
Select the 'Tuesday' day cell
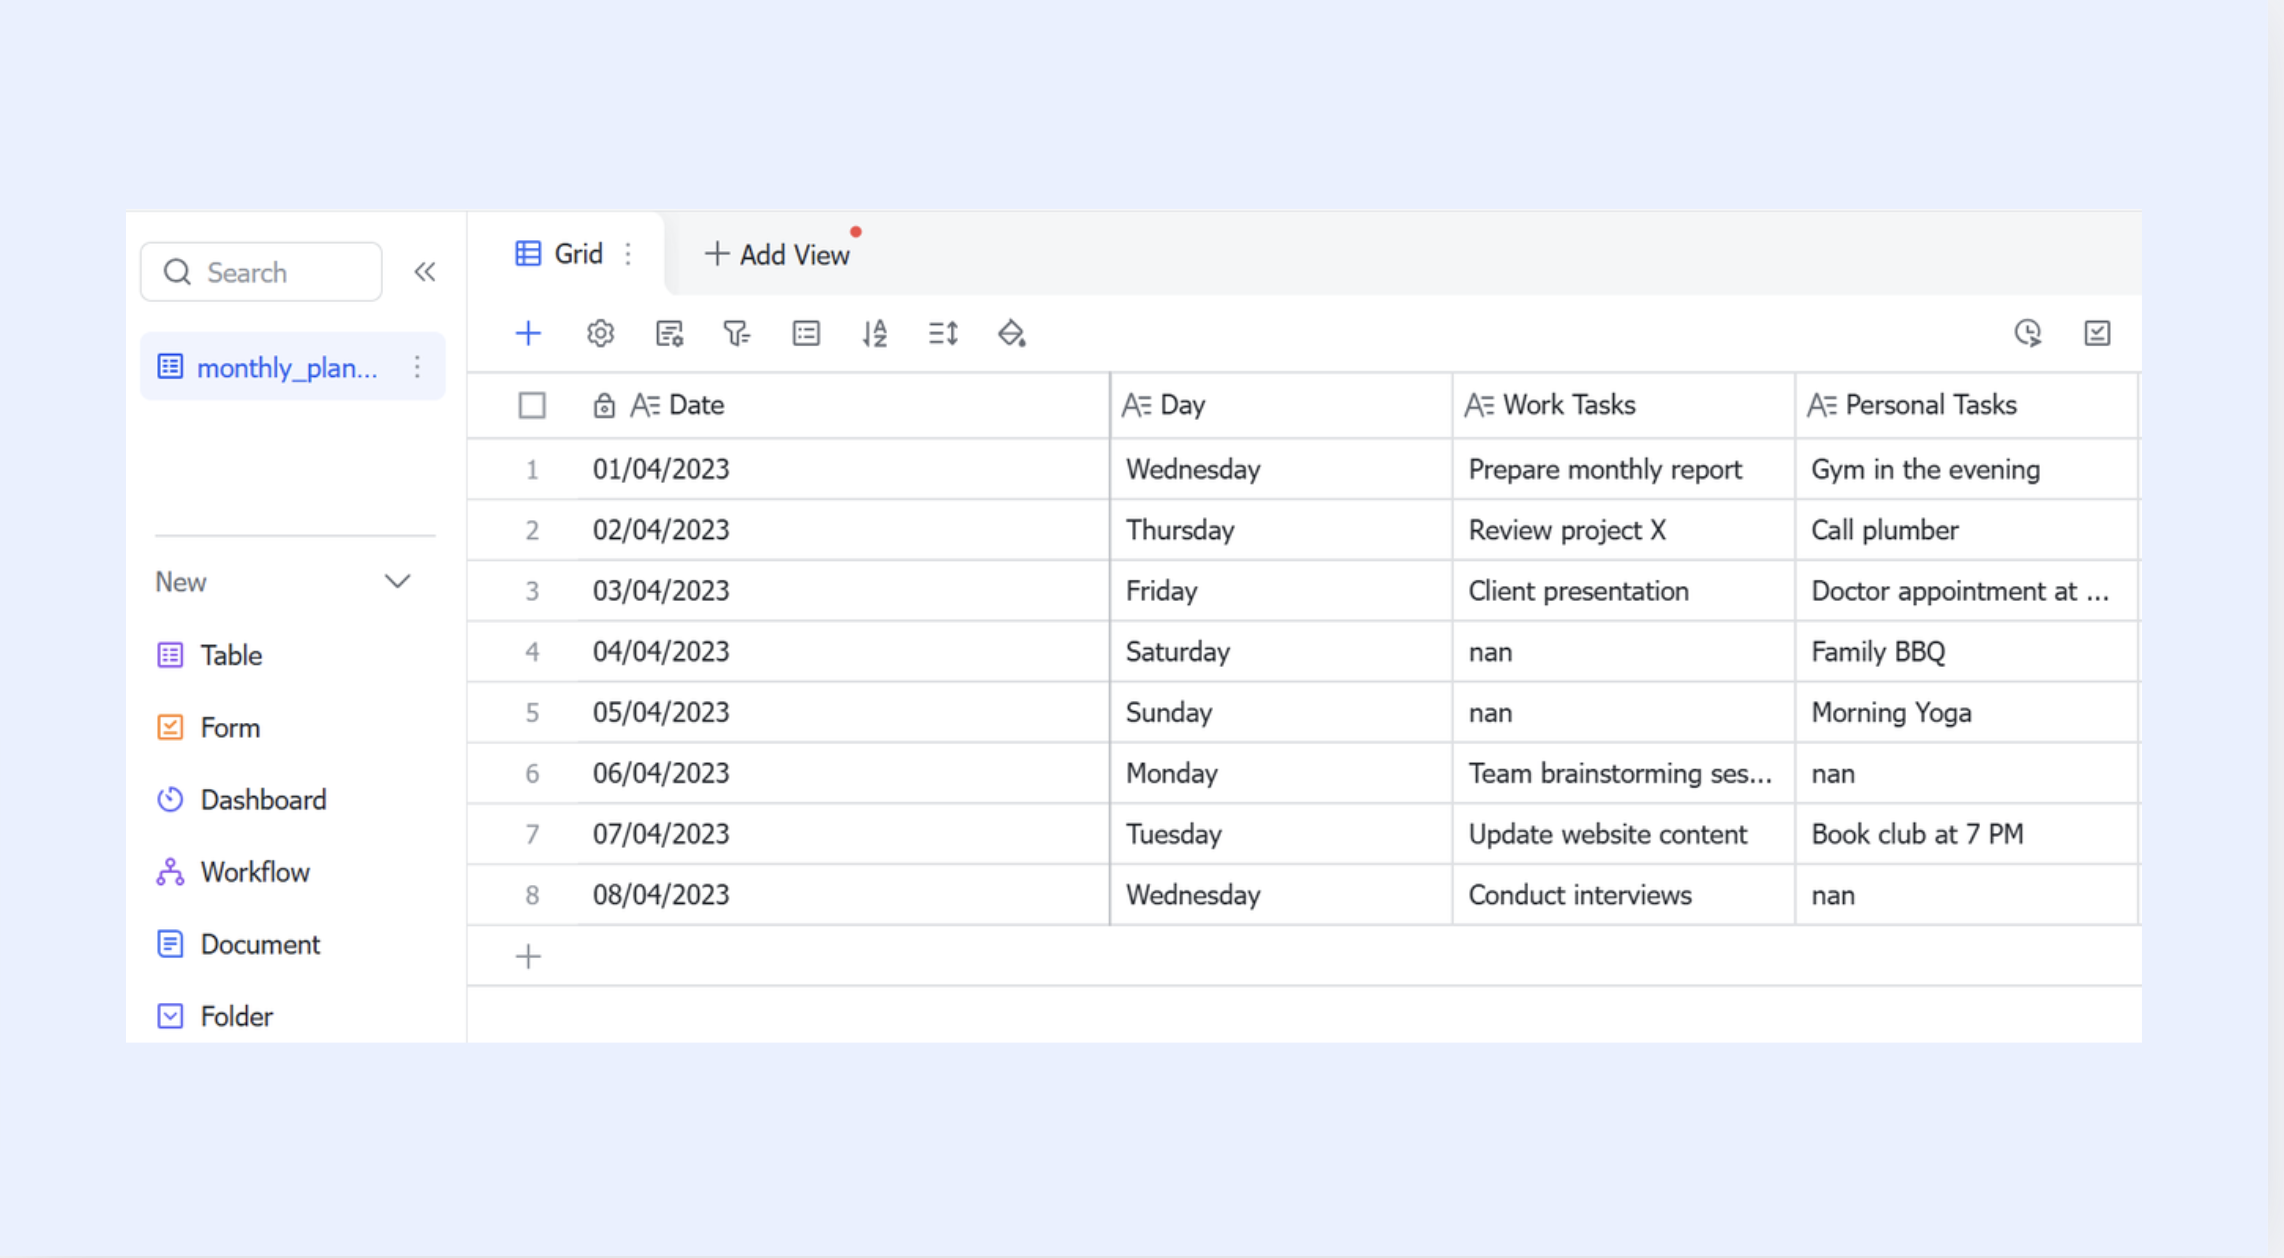click(x=1281, y=834)
